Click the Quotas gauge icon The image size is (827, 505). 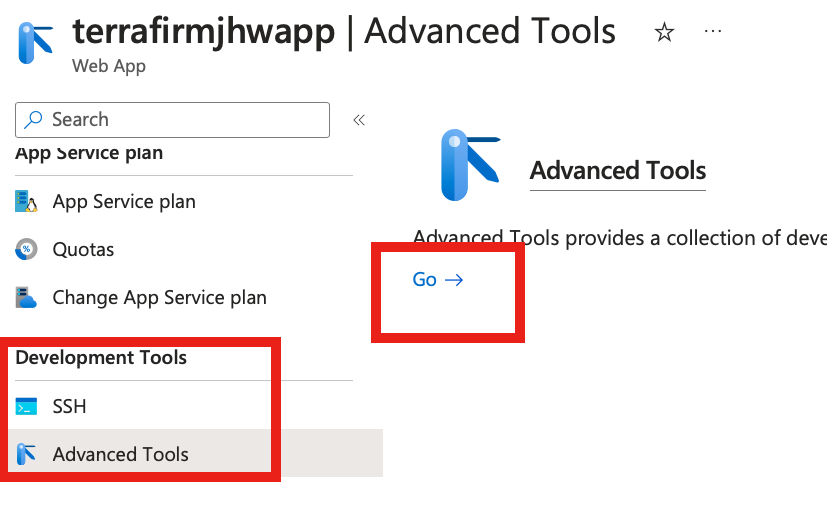coord(26,249)
